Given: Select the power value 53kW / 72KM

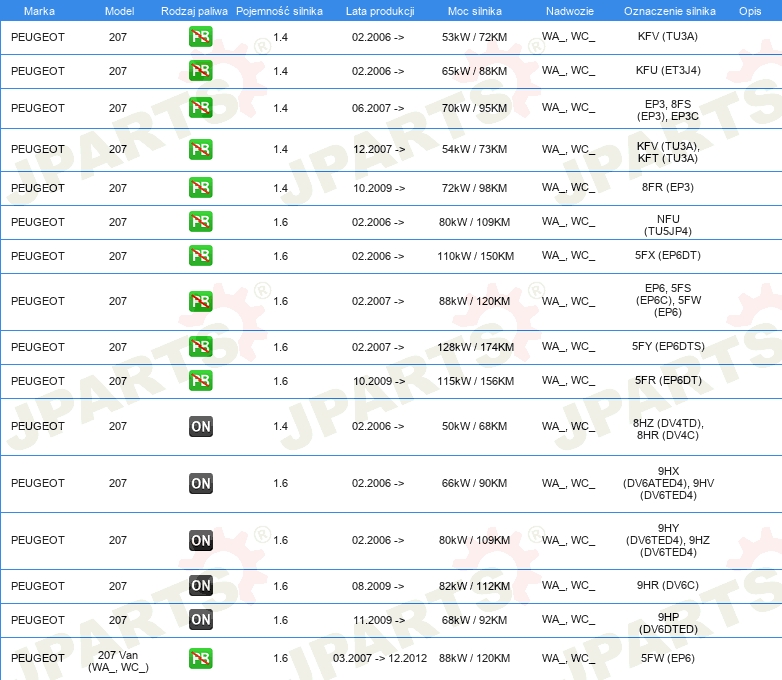Looking at the screenshot, I should coord(474,37).
